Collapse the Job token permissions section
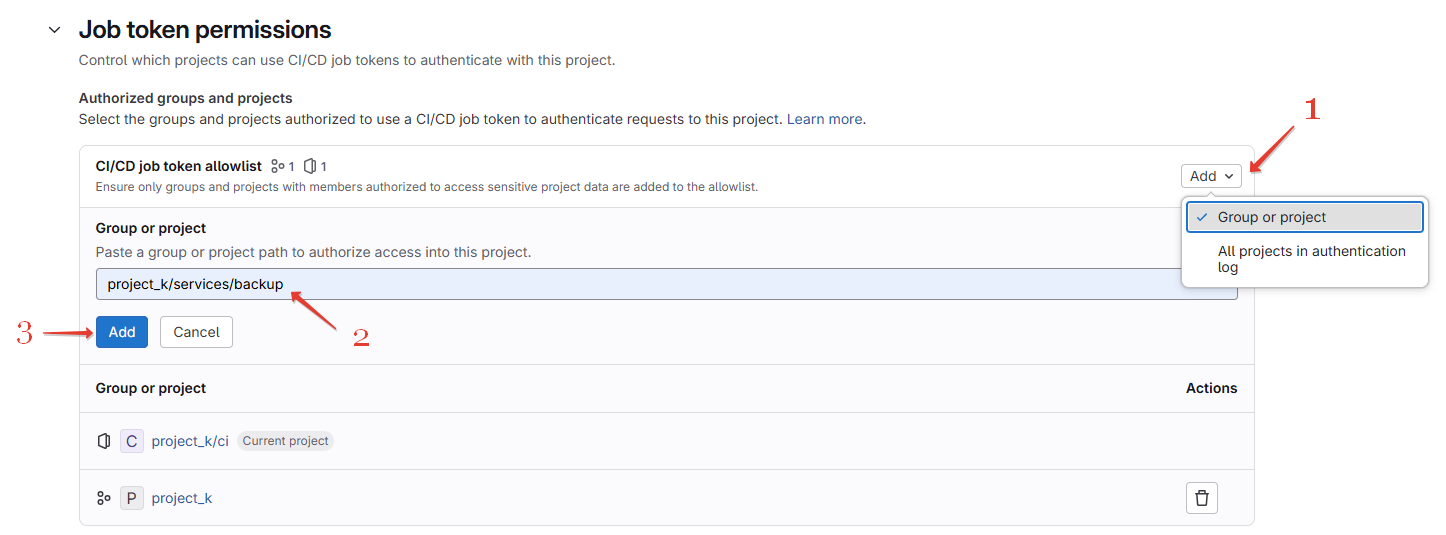Viewport: 1446px width, 535px height. [55, 31]
